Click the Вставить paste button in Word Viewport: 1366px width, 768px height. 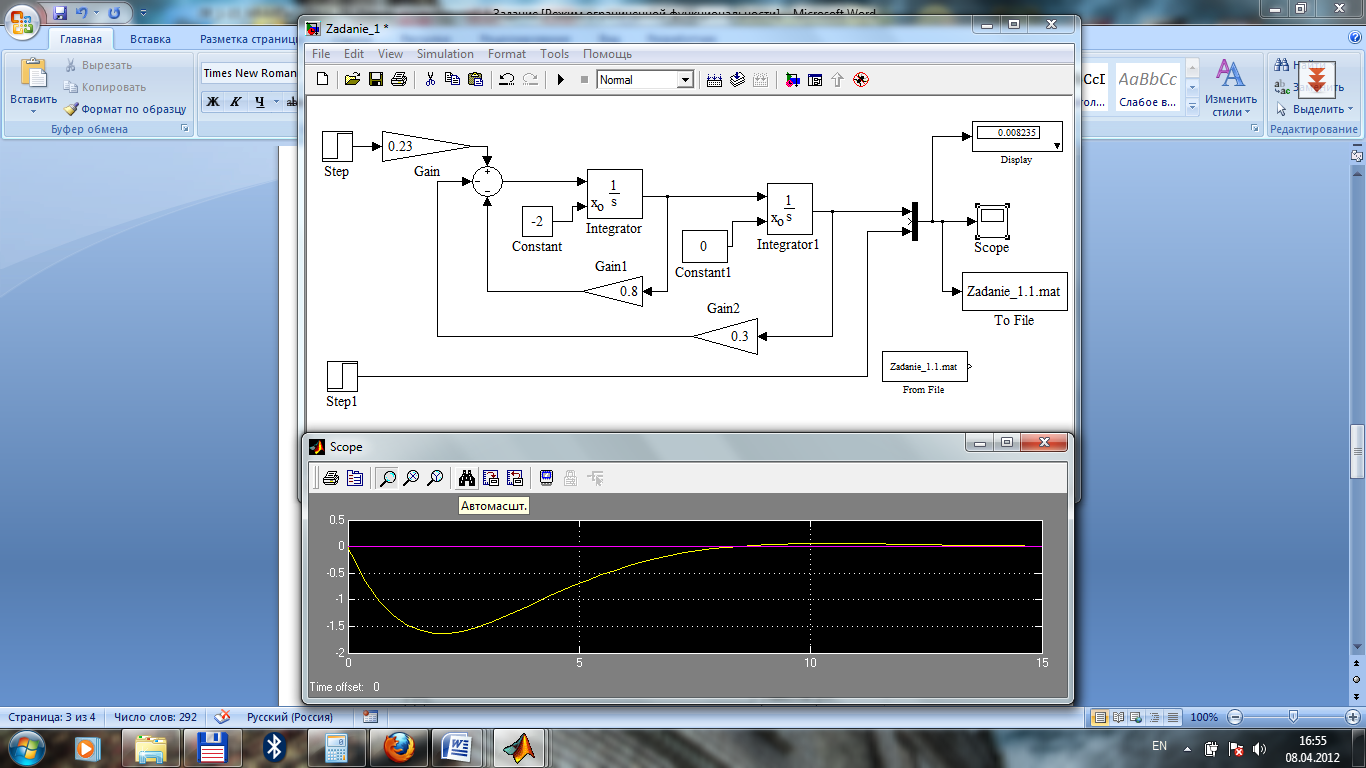34,84
